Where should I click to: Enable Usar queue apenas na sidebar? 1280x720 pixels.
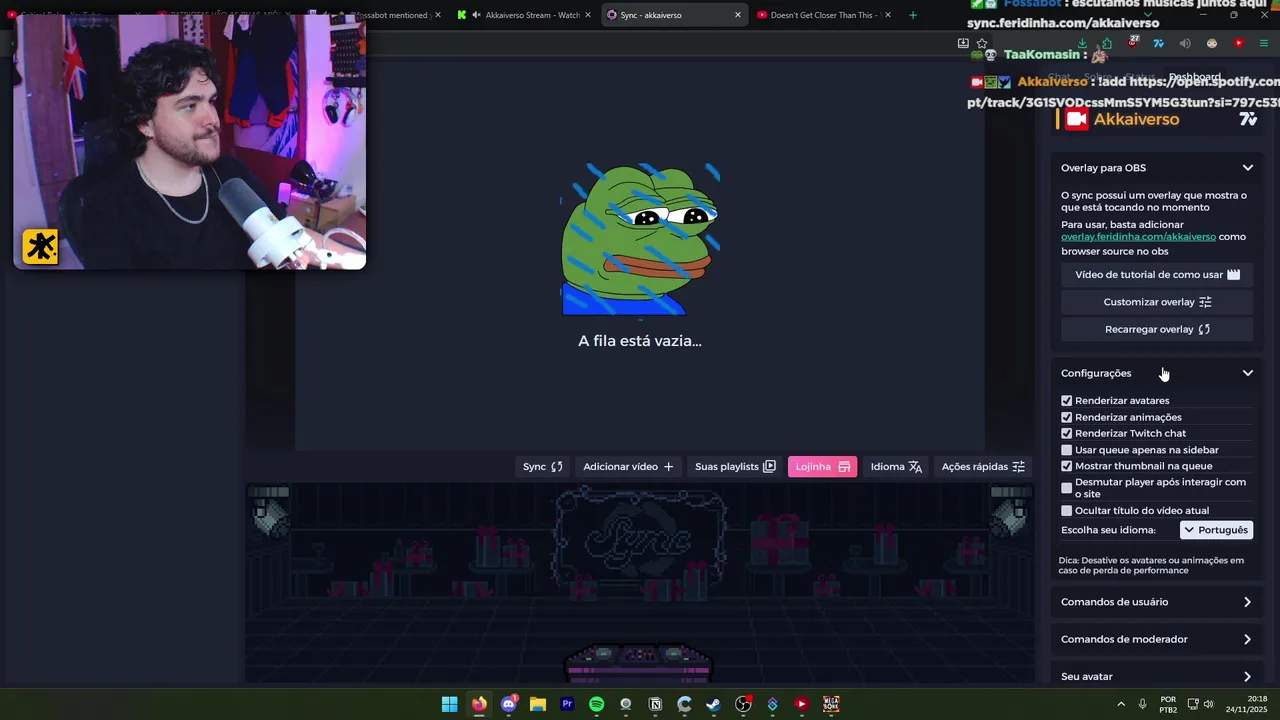pos(1066,450)
